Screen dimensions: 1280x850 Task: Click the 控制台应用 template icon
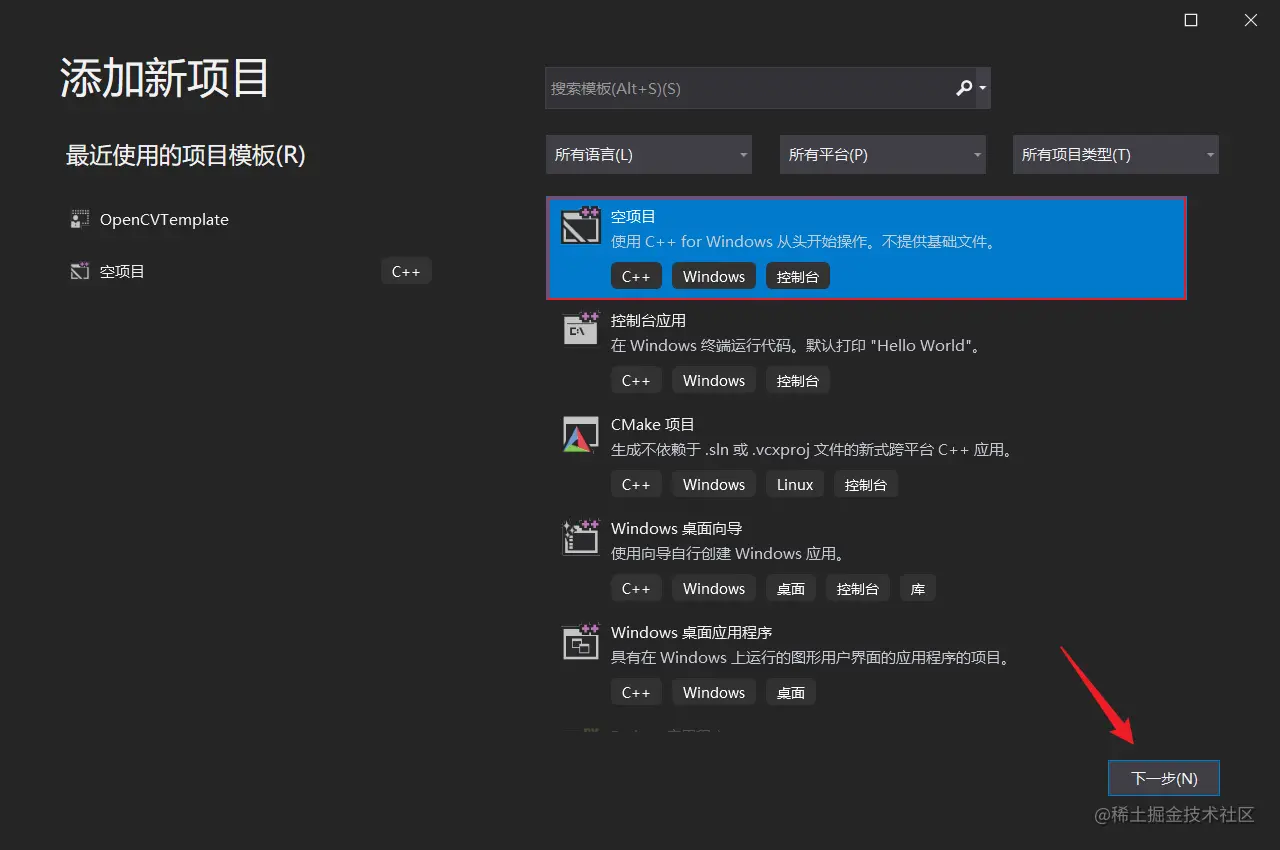(x=581, y=329)
